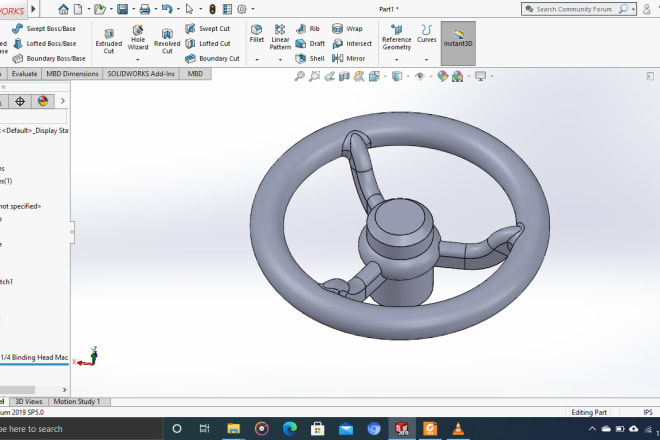This screenshot has height=440, width=660.
Task: Expand Reference Geometry dropdown arrow
Action: pos(397,60)
